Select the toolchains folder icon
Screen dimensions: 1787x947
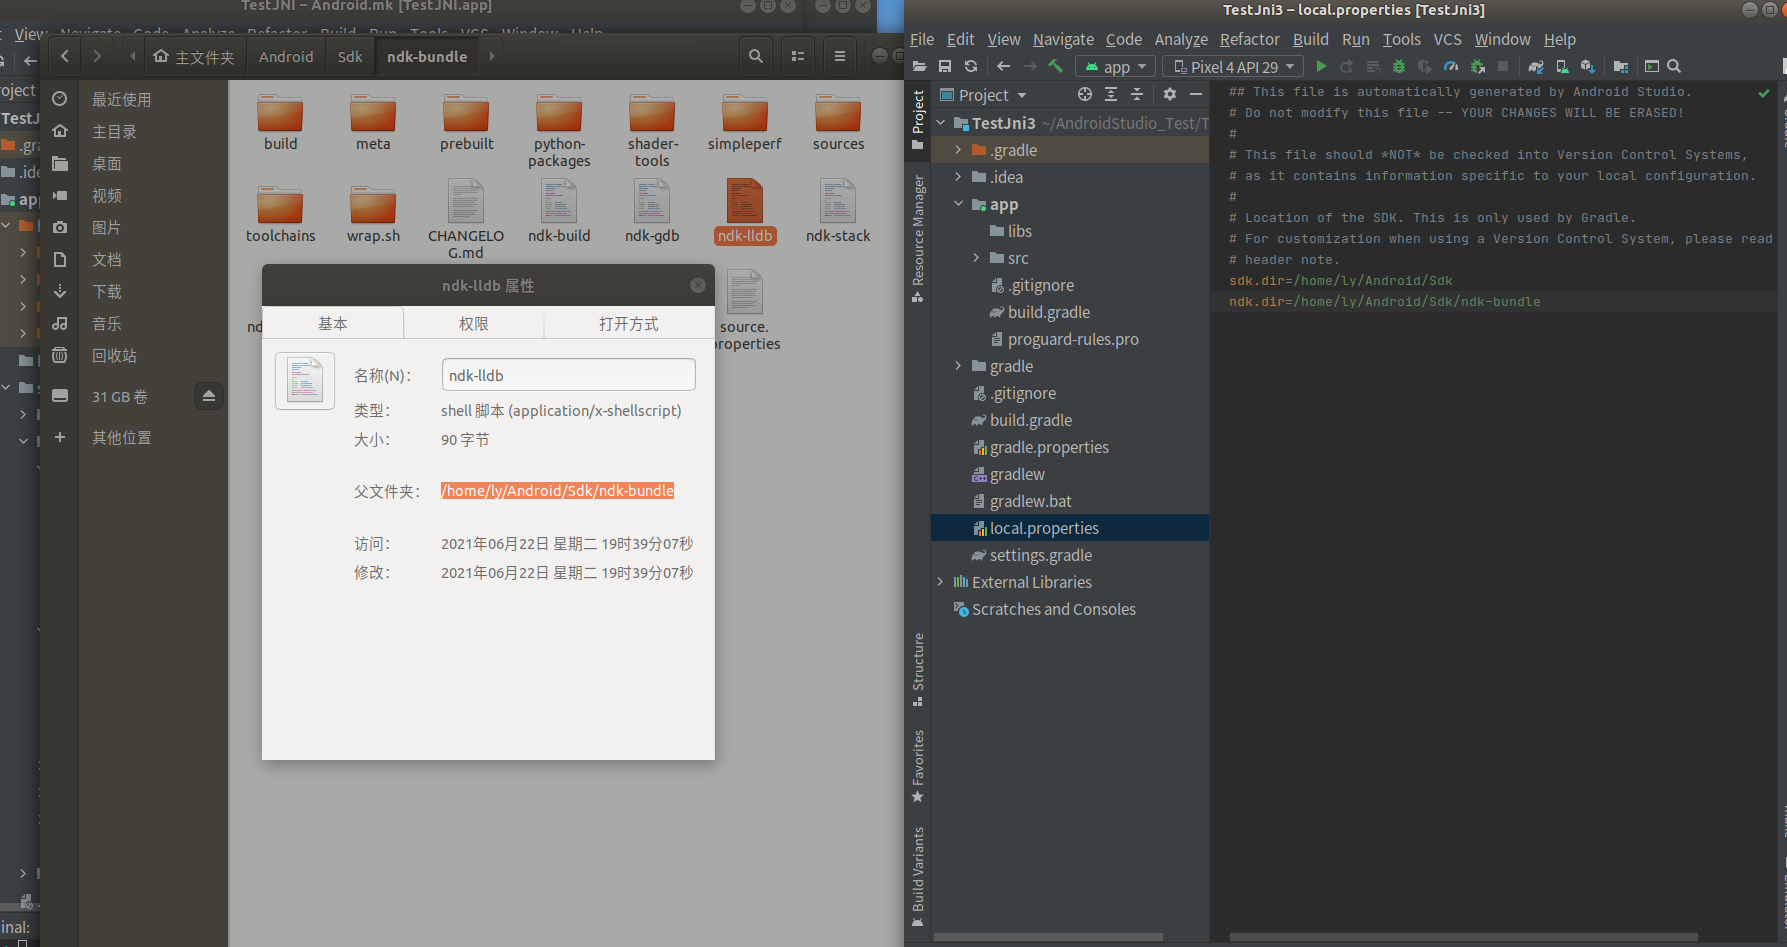point(280,204)
